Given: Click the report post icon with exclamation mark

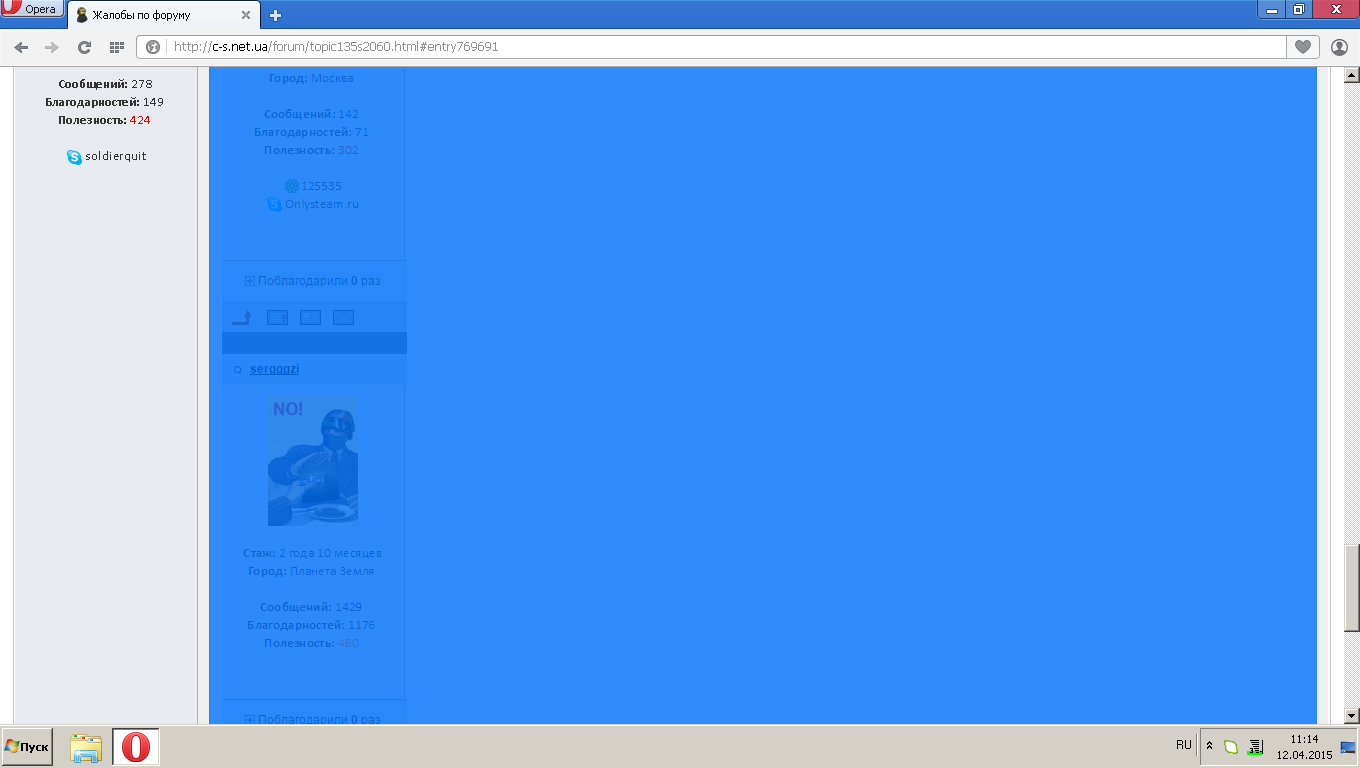Looking at the screenshot, I should pyautogui.click(x=277, y=318).
